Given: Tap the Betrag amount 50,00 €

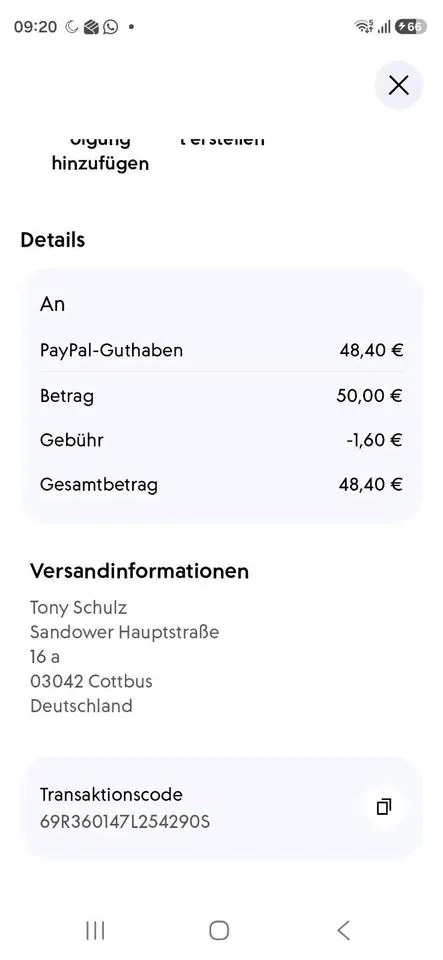Looking at the screenshot, I should [x=369, y=396].
